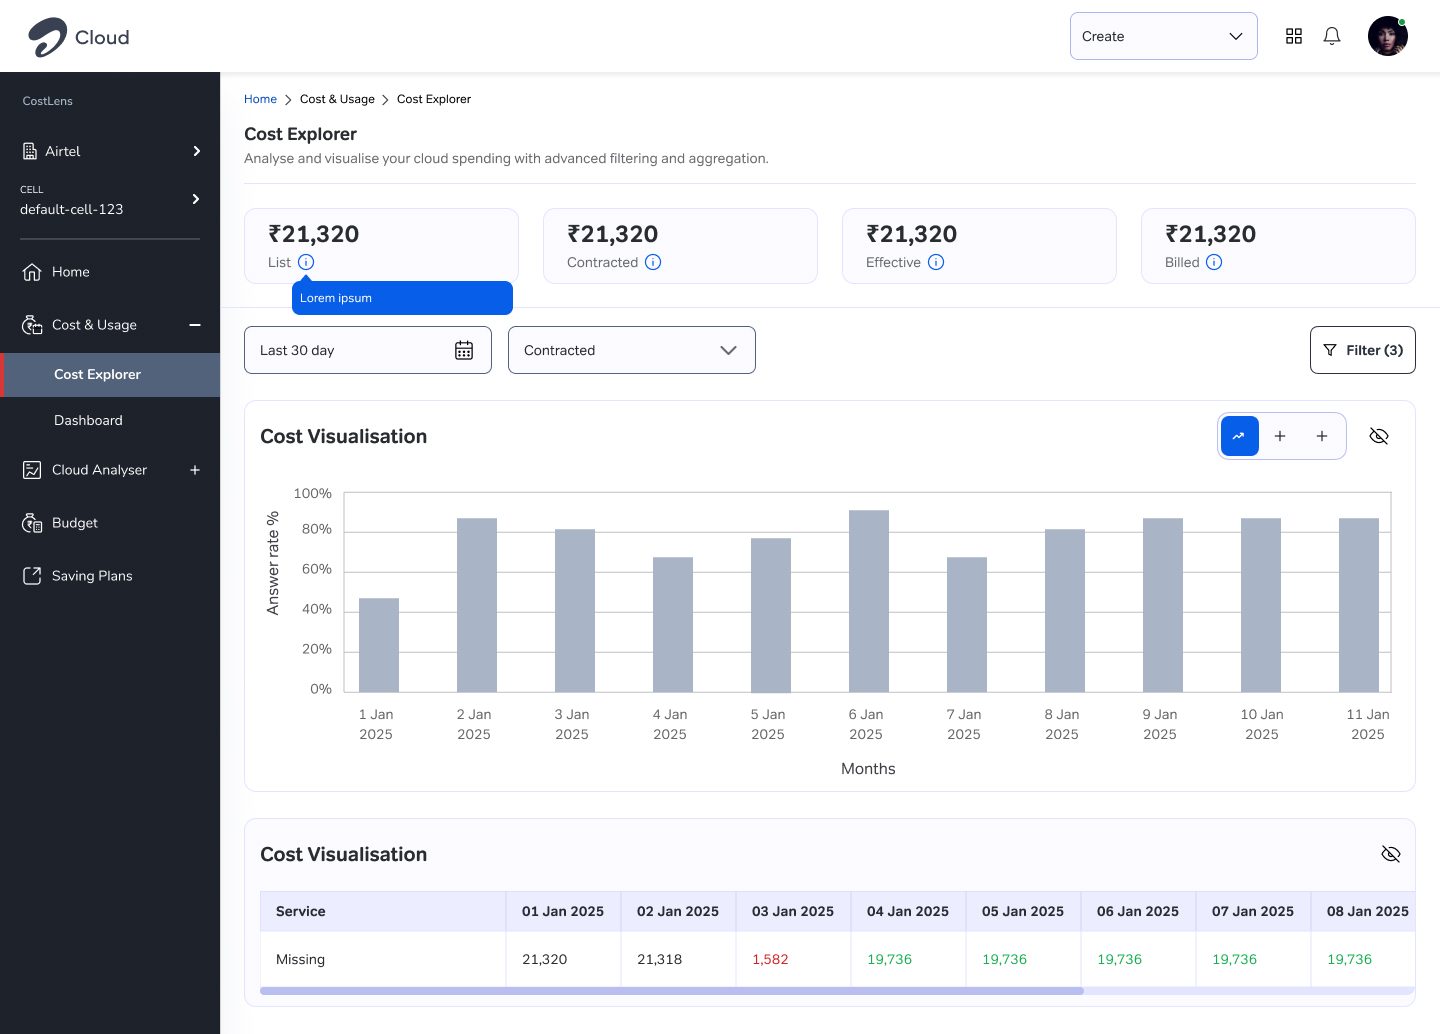Screen dimensions: 1440x1034
Task: Click the Missing service row cell
Action: [x=383, y=959]
